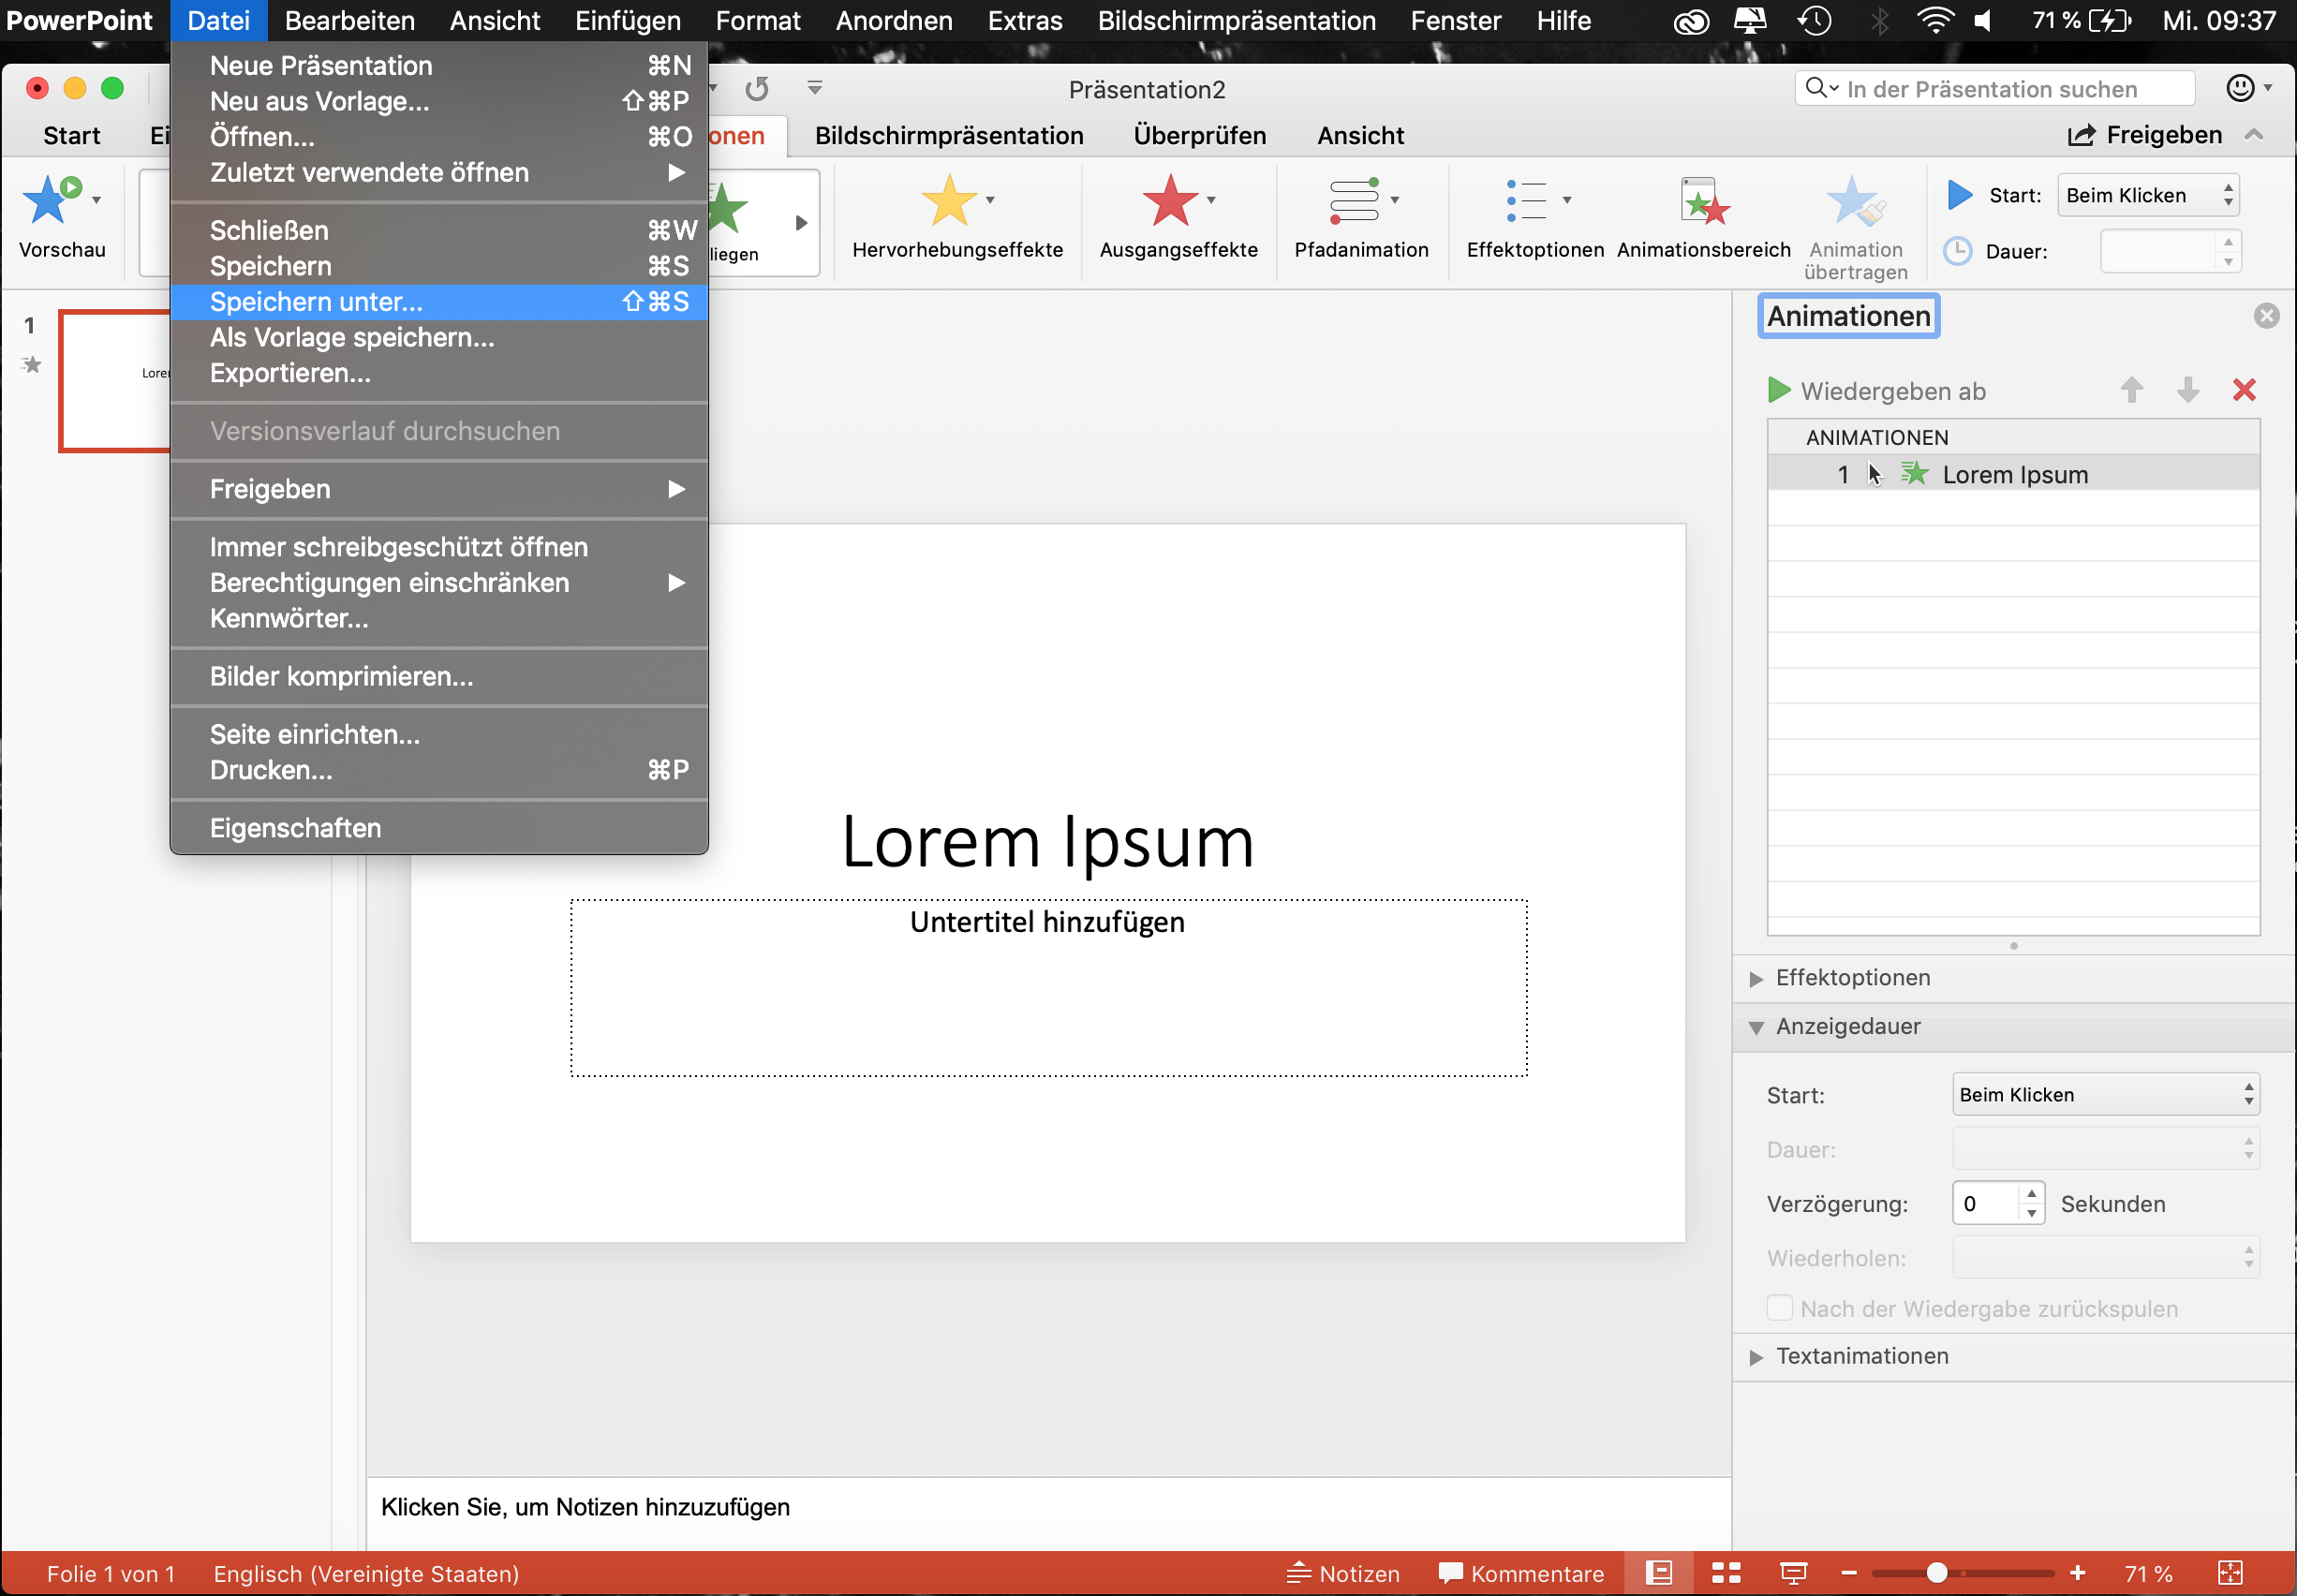This screenshot has width=2297, height=1596.
Task: Expand the Effektoptionen section
Action: click(1756, 978)
